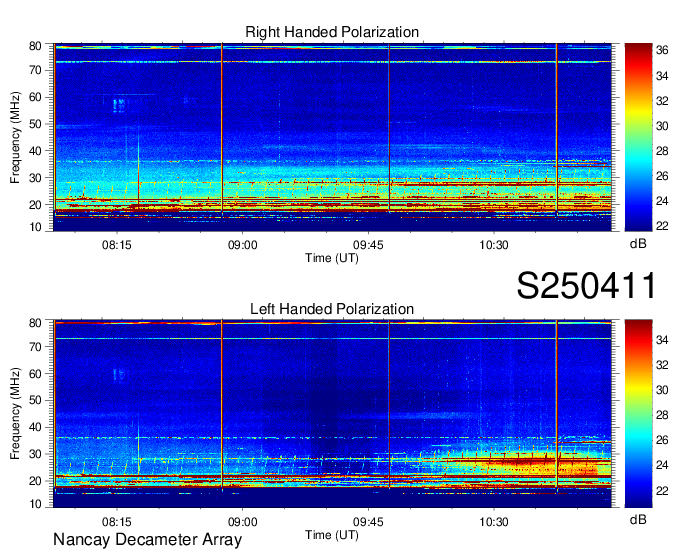Click the dB unit label below upper colorbar
The width and height of the screenshot is (680, 552).
tap(638, 243)
